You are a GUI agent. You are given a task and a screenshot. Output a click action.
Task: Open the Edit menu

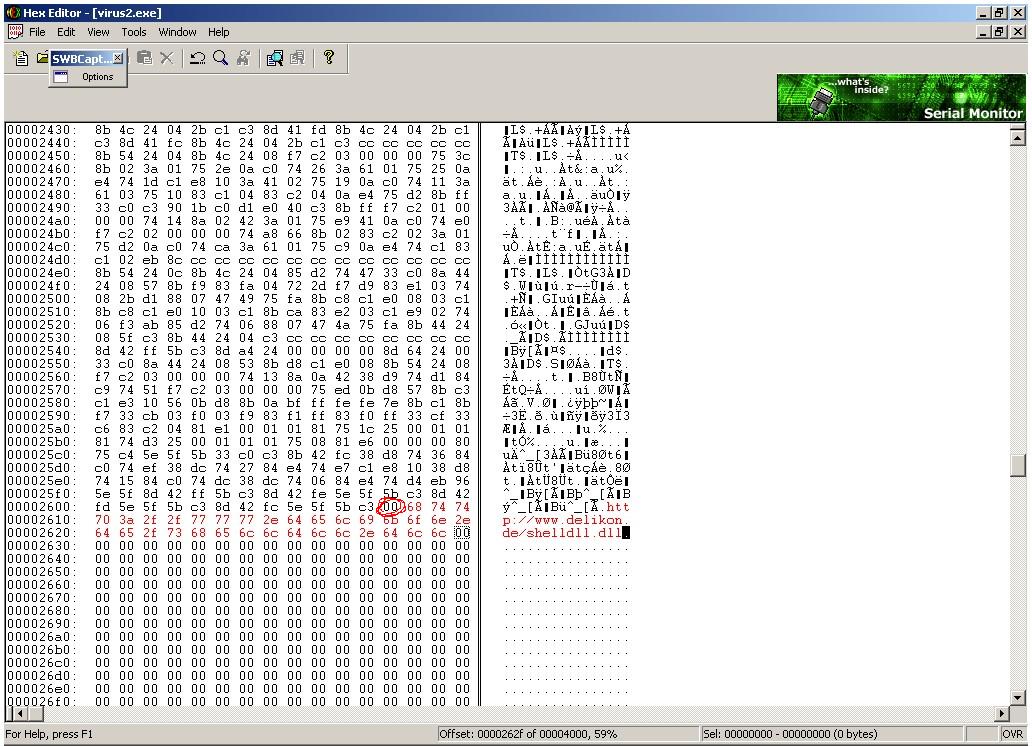(66, 32)
